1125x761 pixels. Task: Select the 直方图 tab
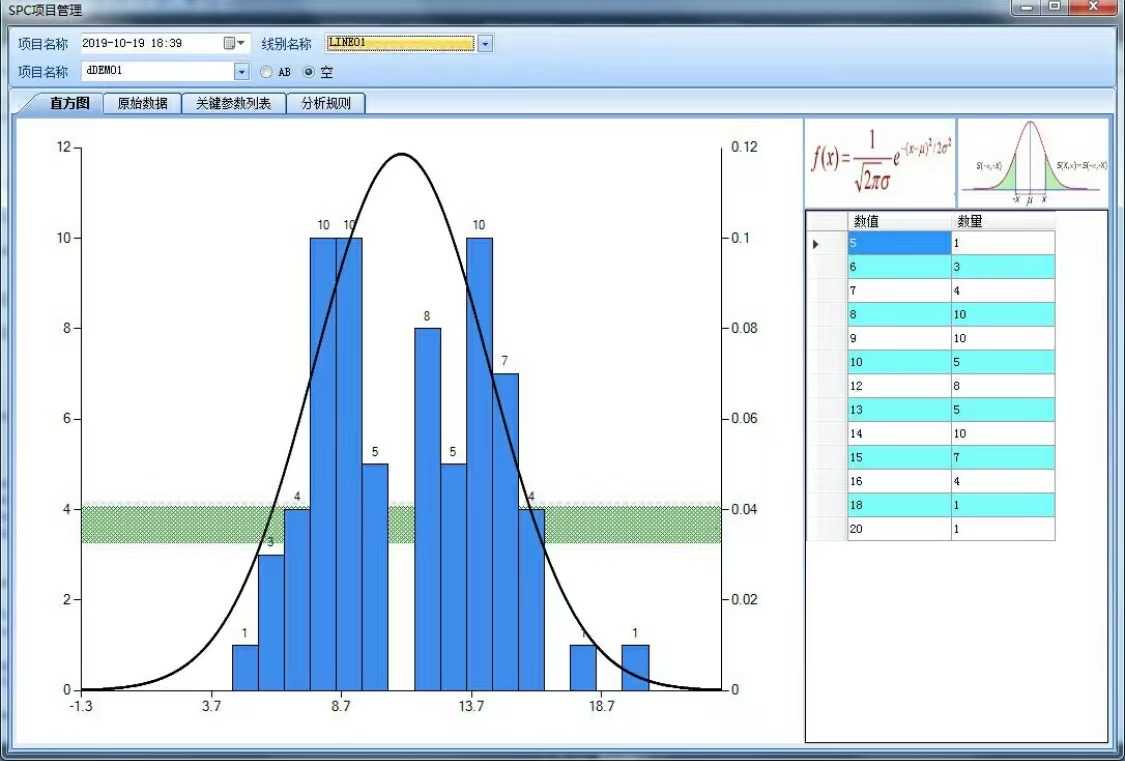pos(69,103)
